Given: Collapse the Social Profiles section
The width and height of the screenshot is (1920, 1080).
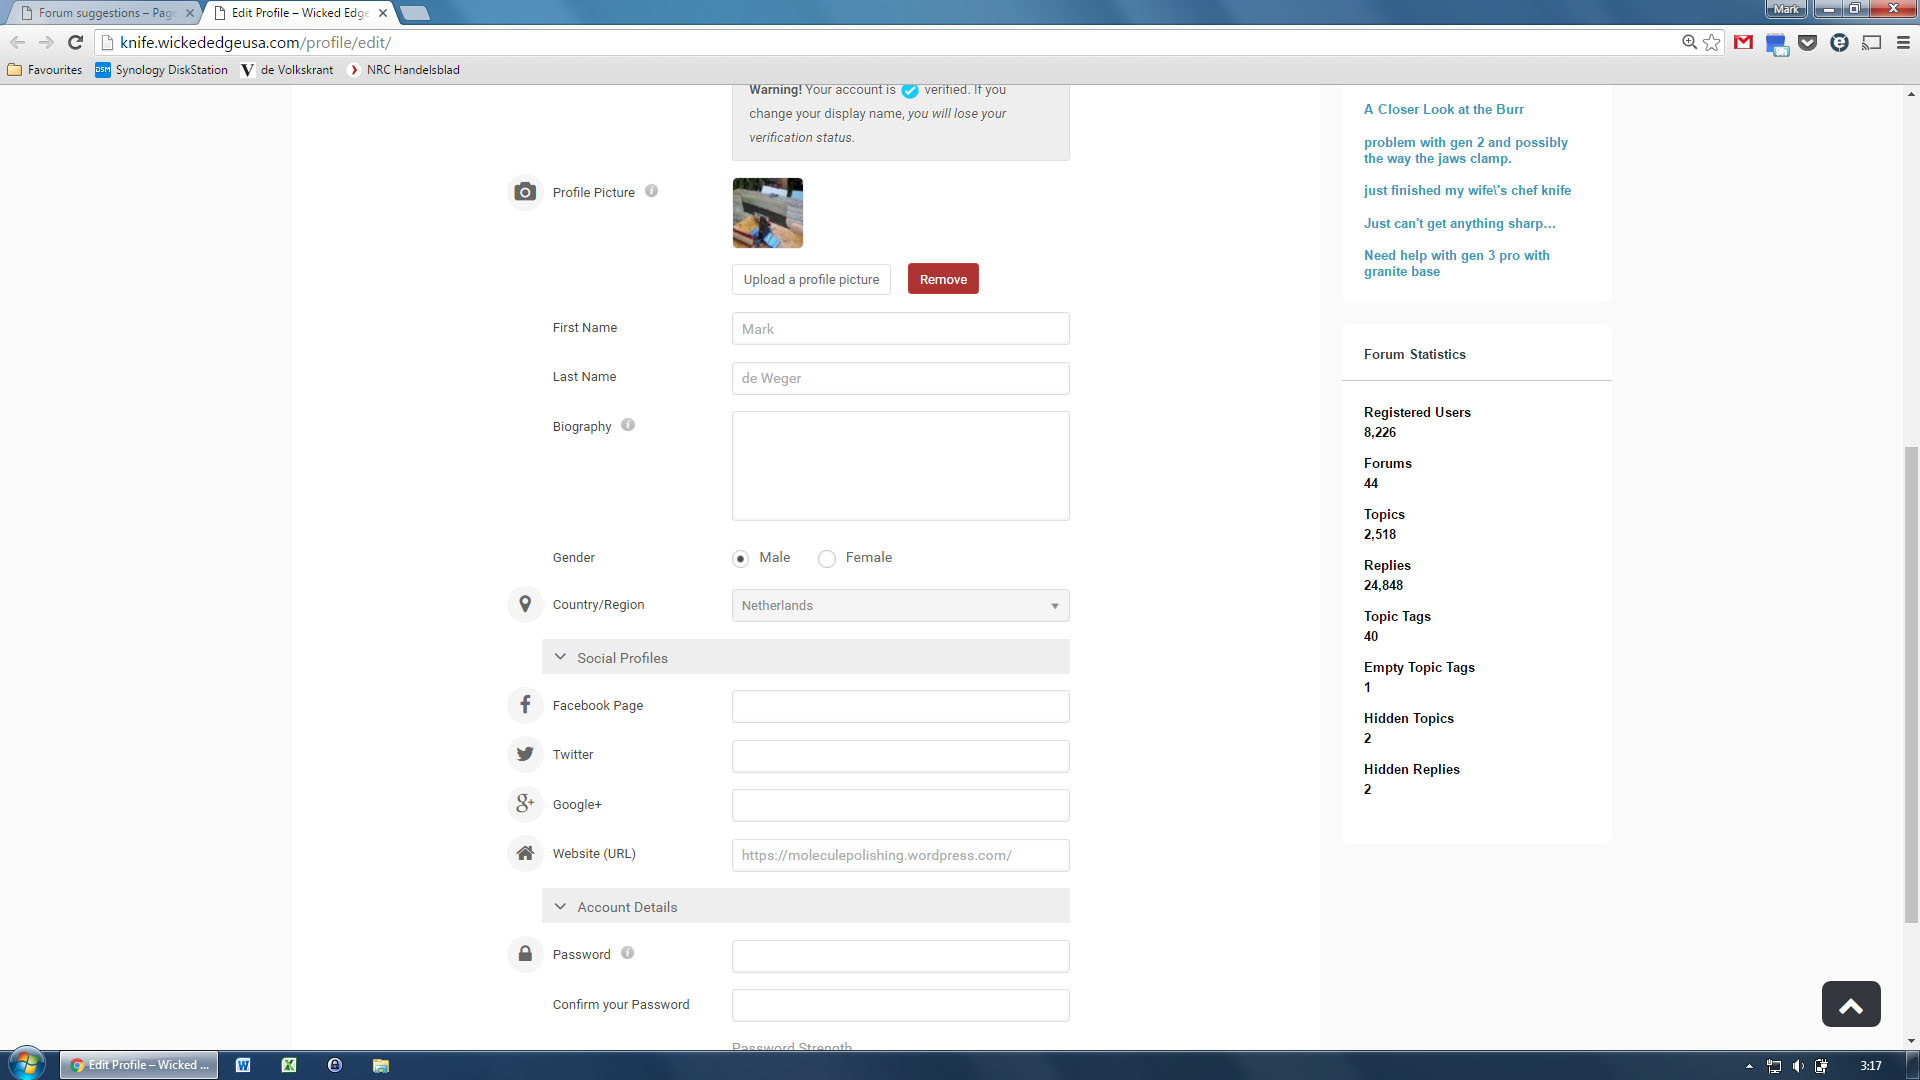Looking at the screenshot, I should (560, 658).
